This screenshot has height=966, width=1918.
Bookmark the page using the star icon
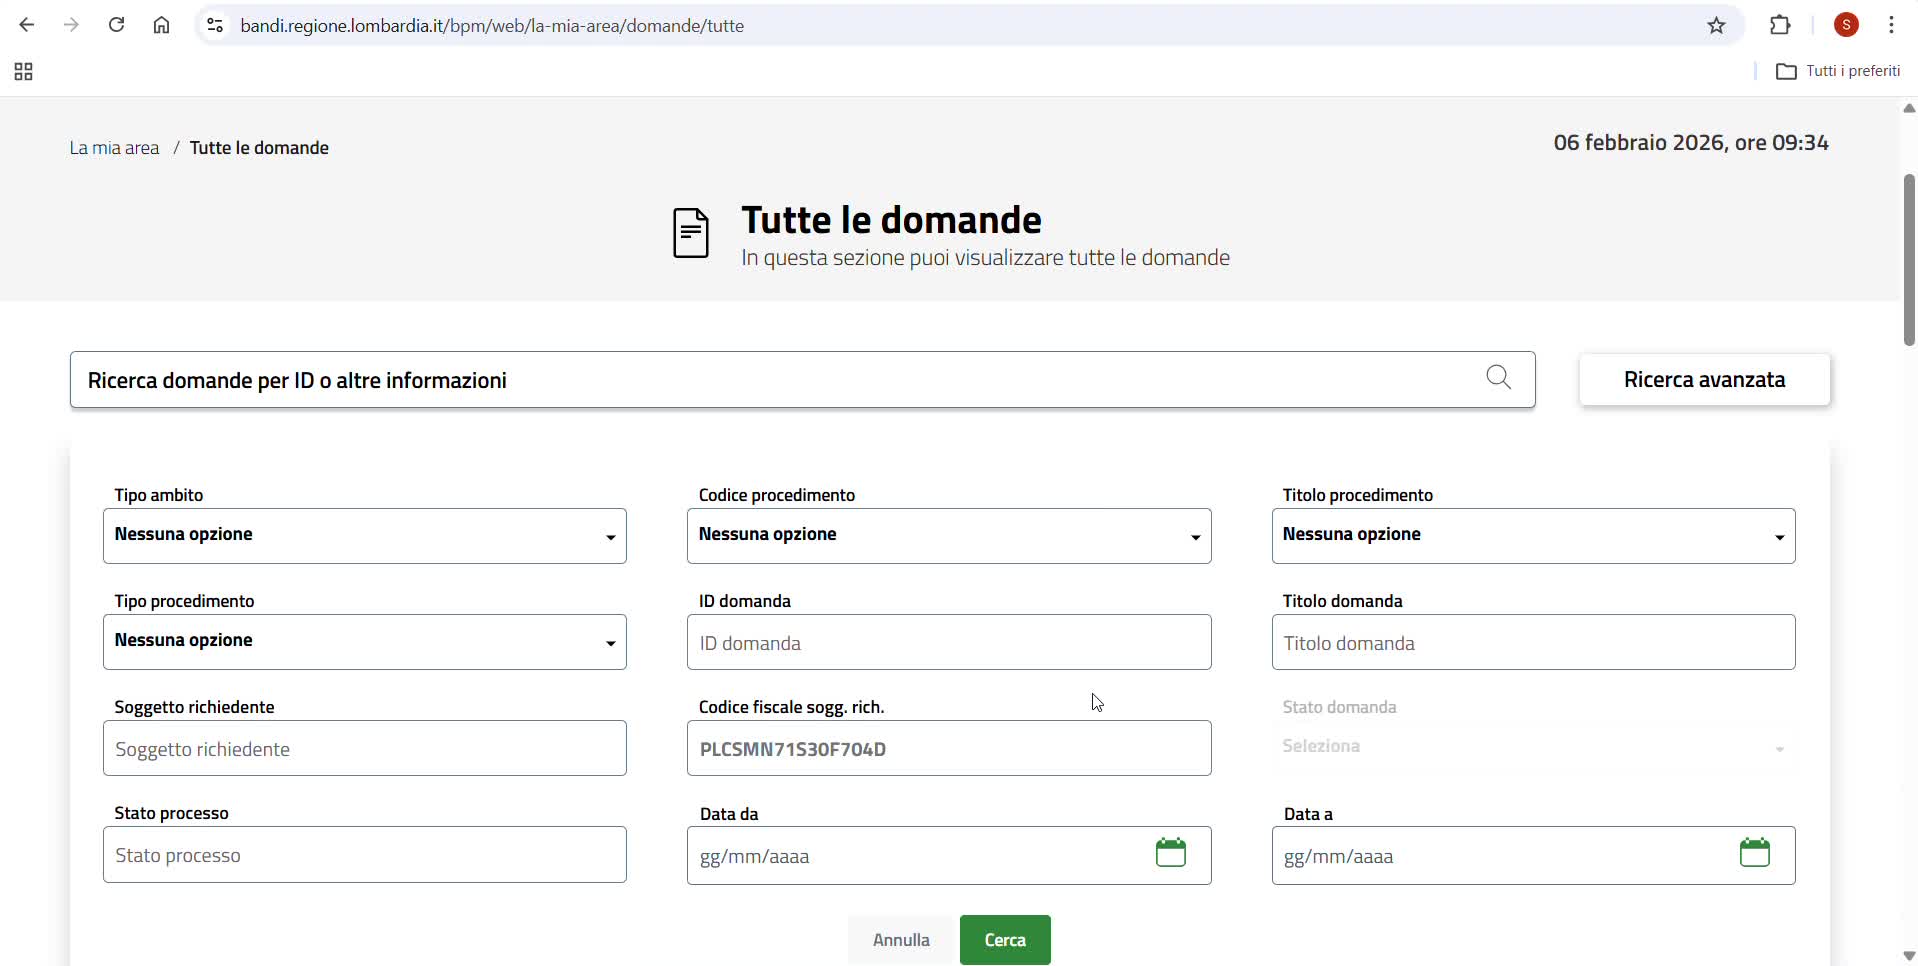coord(1718,26)
